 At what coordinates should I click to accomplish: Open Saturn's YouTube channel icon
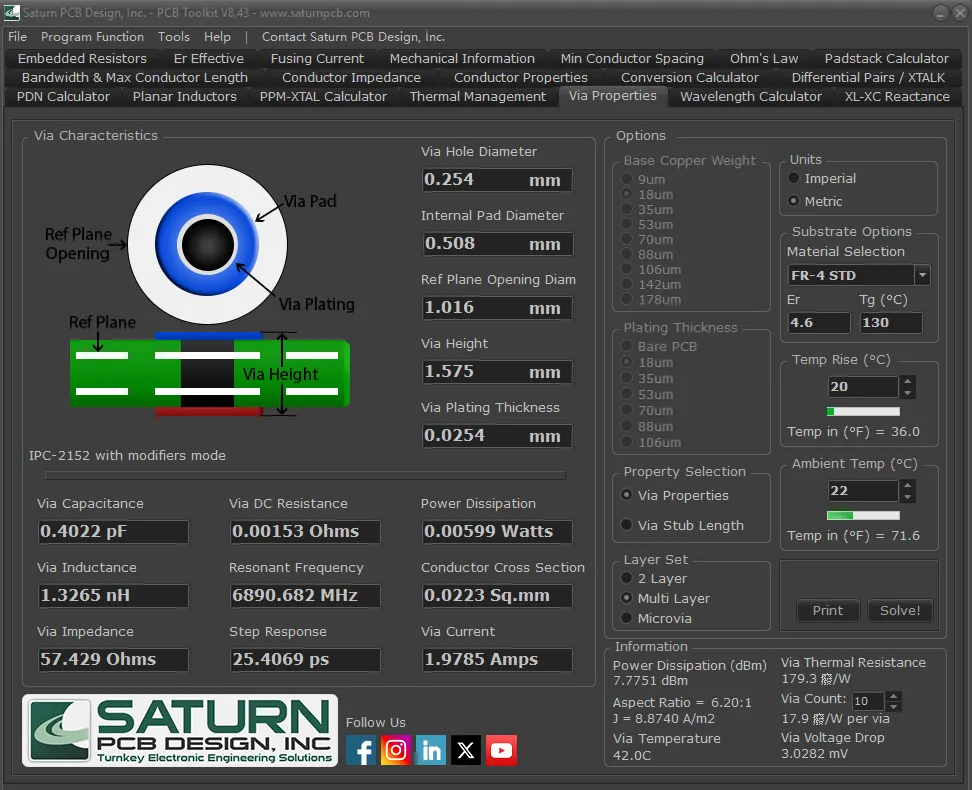[501, 750]
